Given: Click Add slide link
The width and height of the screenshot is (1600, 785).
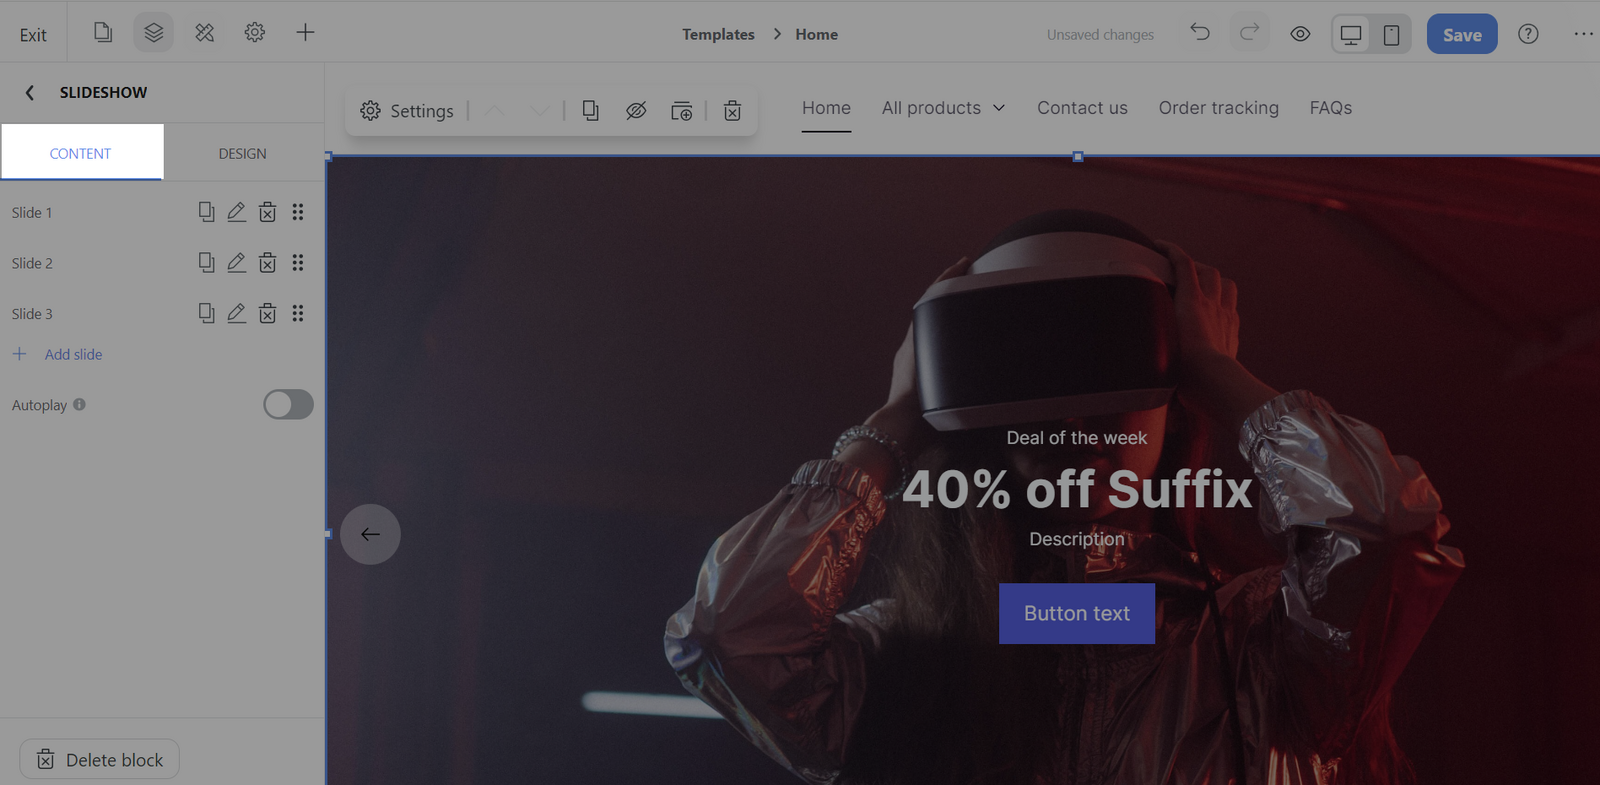Looking at the screenshot, I should 73,354.
